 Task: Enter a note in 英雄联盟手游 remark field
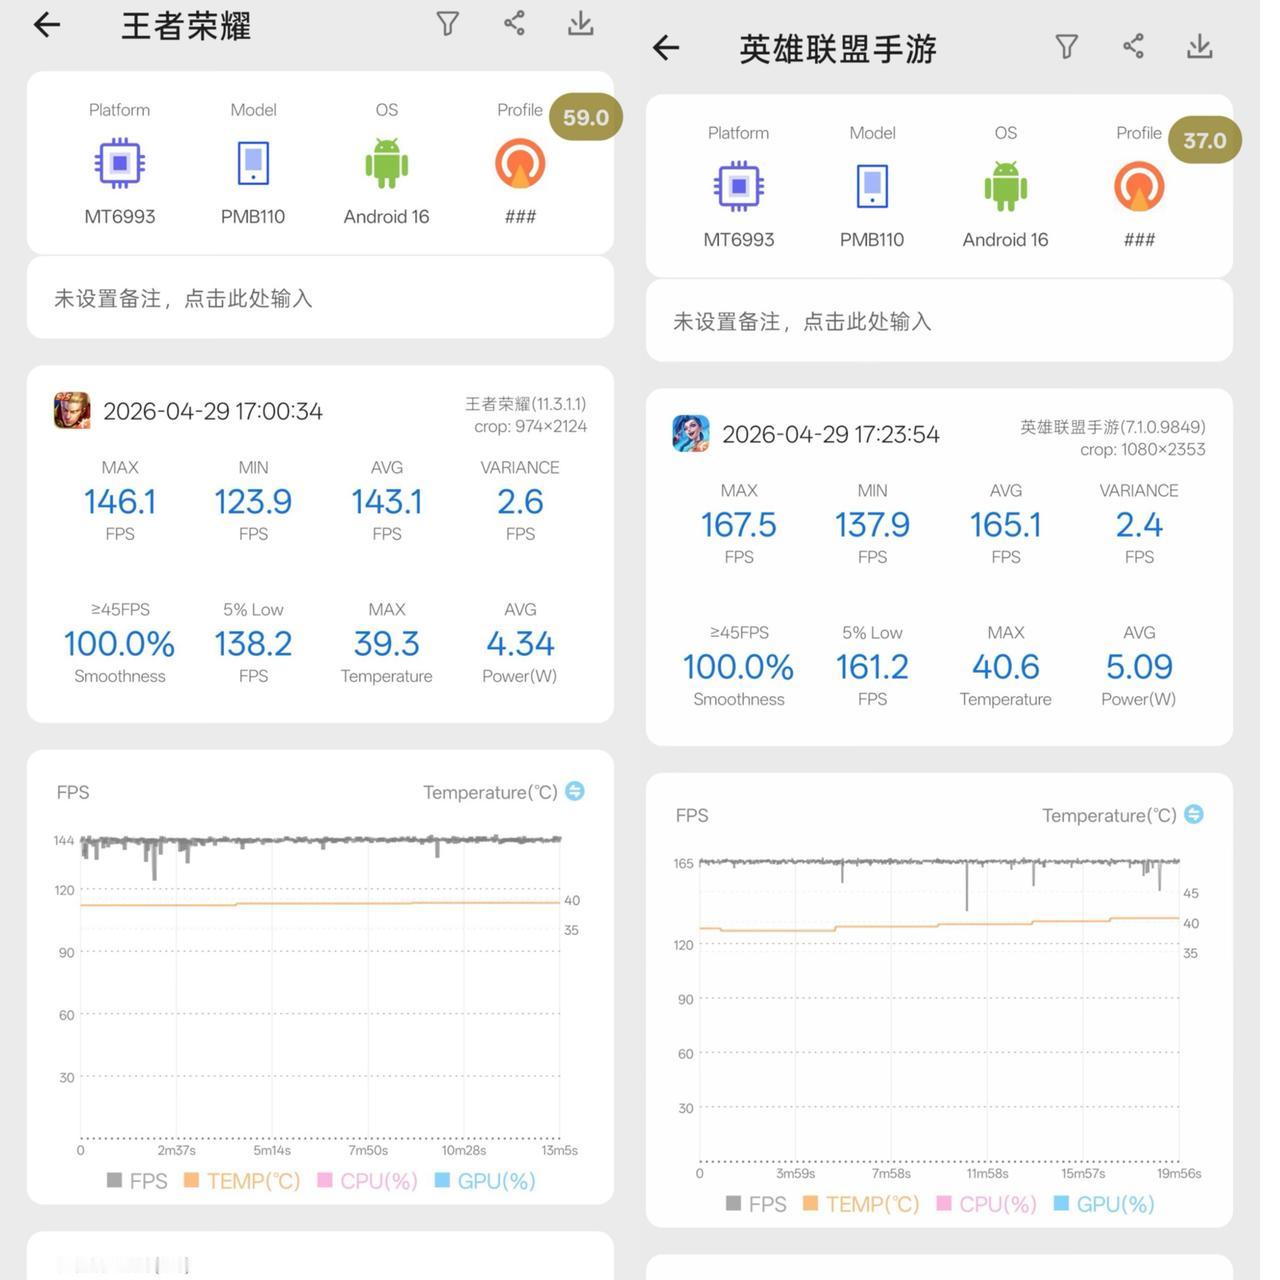pos(939,321)
